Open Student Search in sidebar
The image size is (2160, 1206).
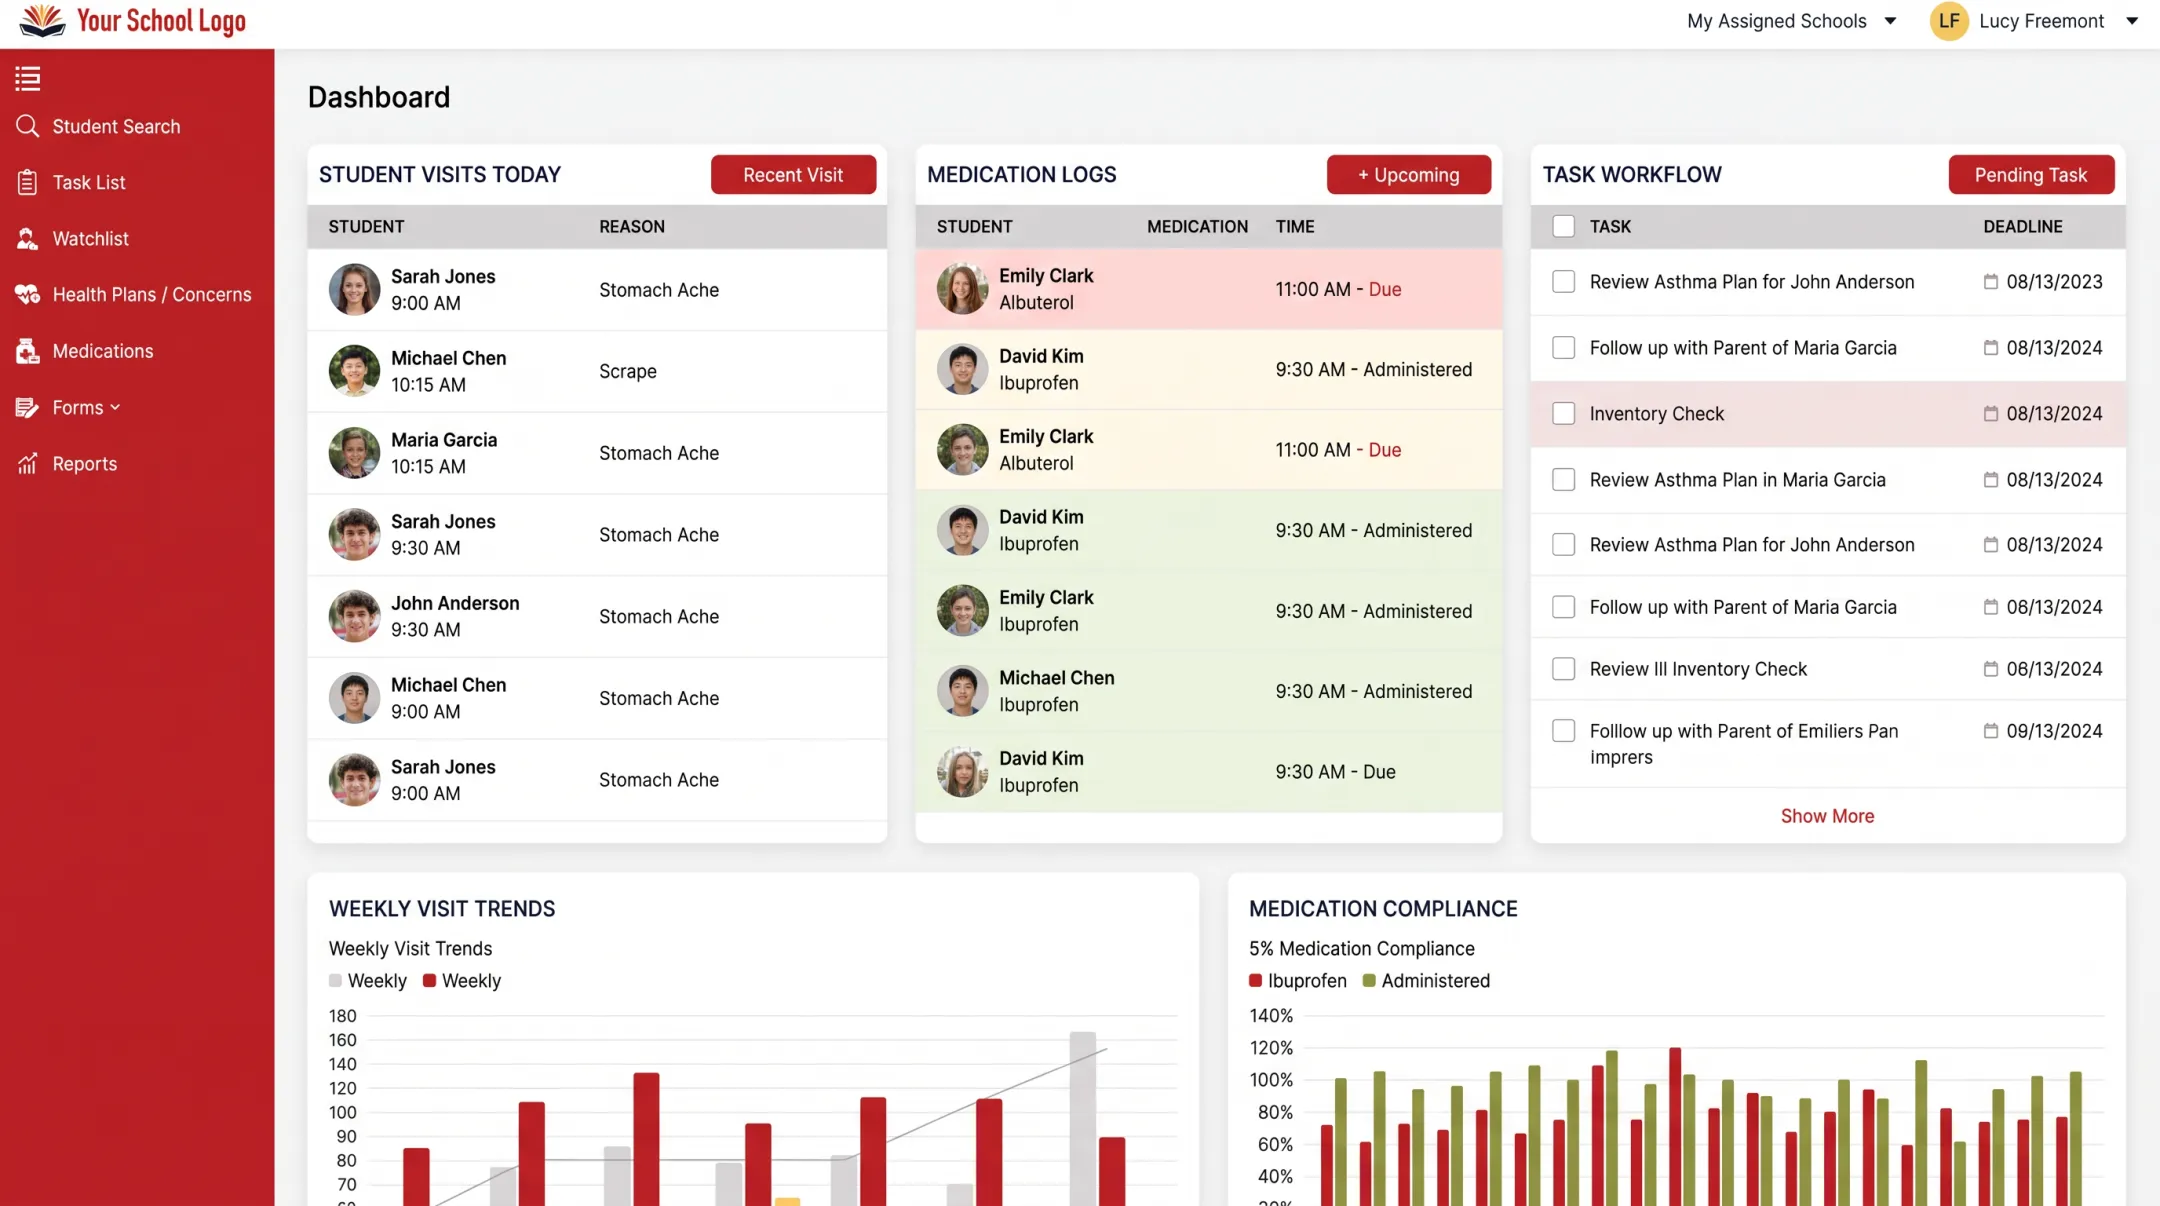(x=116, y=126)
